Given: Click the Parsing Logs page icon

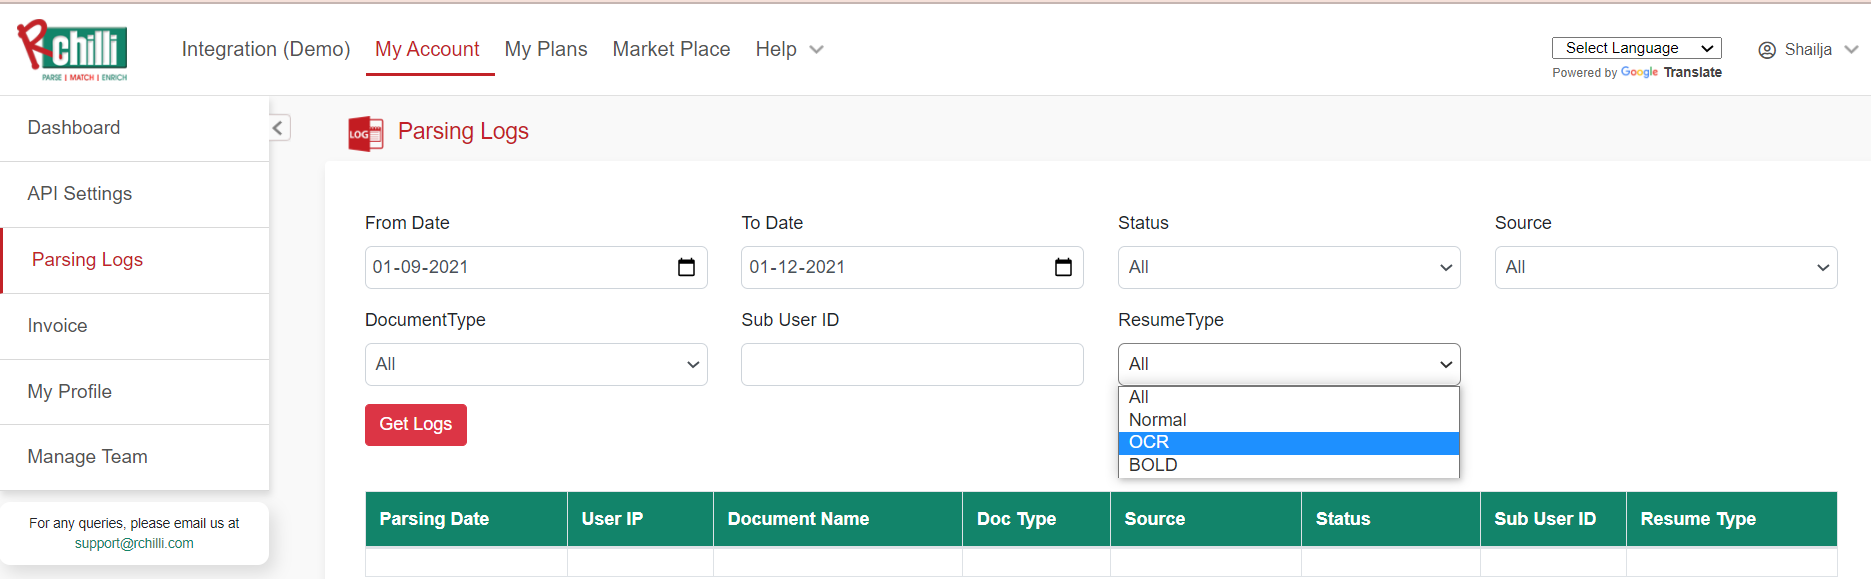Looking at the screenshot, I should point(365,133).
